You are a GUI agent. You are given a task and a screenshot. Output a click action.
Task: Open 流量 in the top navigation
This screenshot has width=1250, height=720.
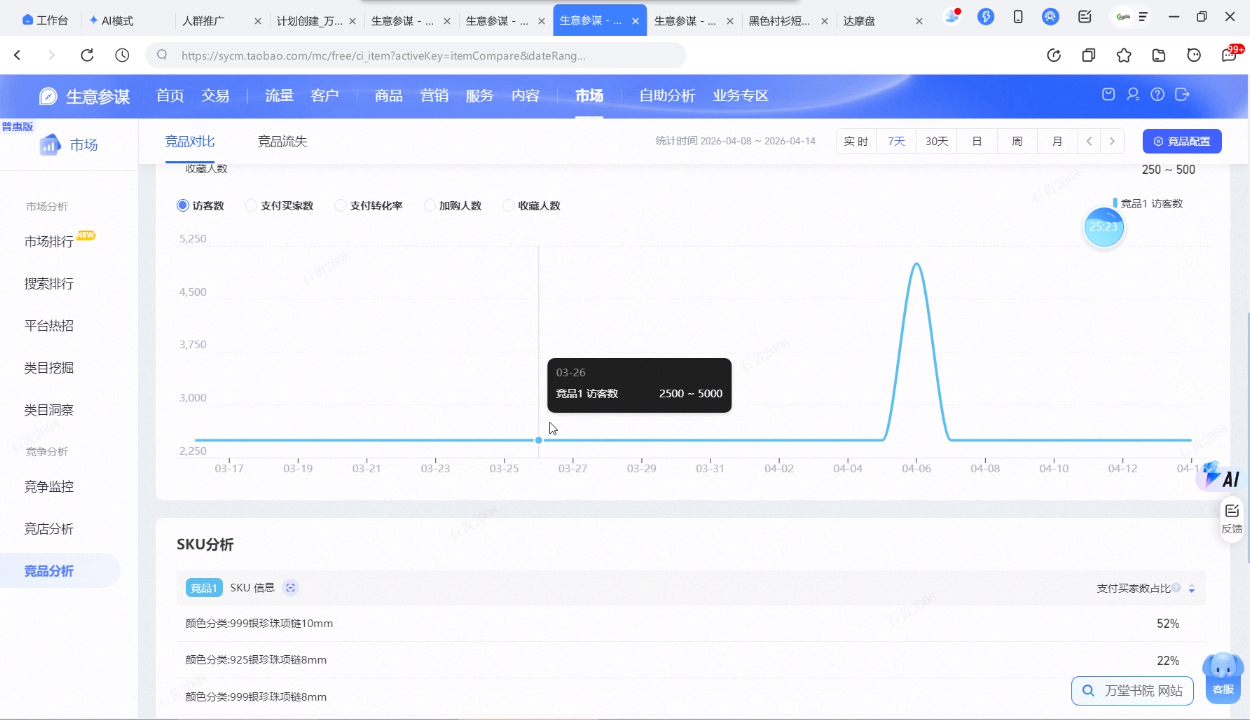(x=279, y=96)
